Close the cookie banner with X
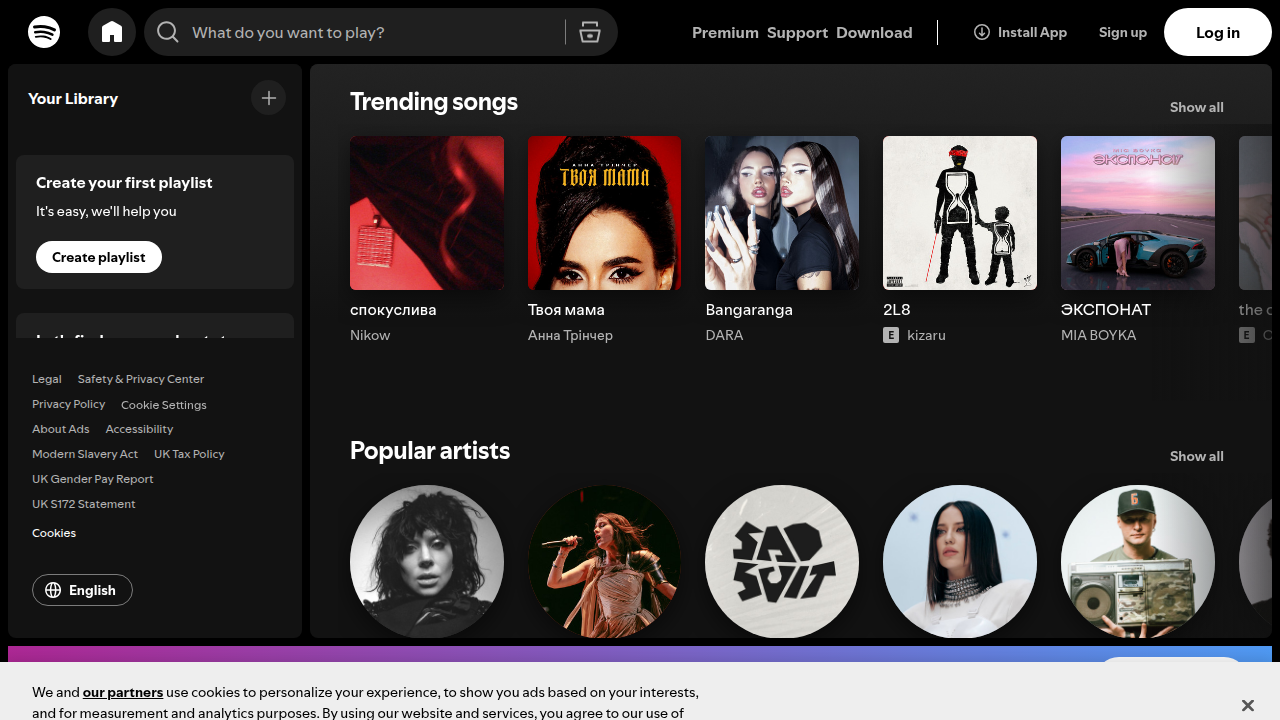The height and width of the screenshot is (720, 1280). pos(1247,705)
